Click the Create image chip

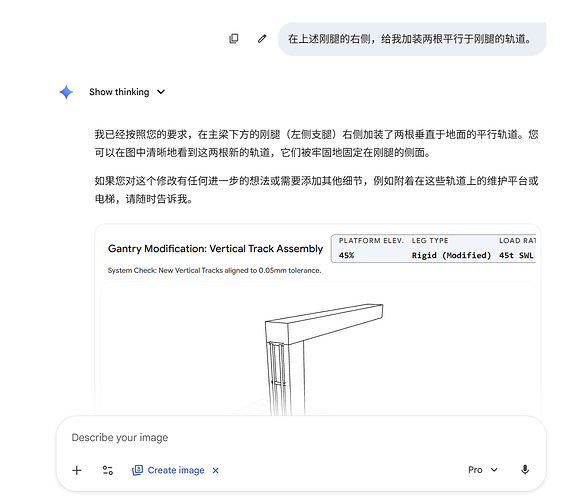[x=168, y=470]
